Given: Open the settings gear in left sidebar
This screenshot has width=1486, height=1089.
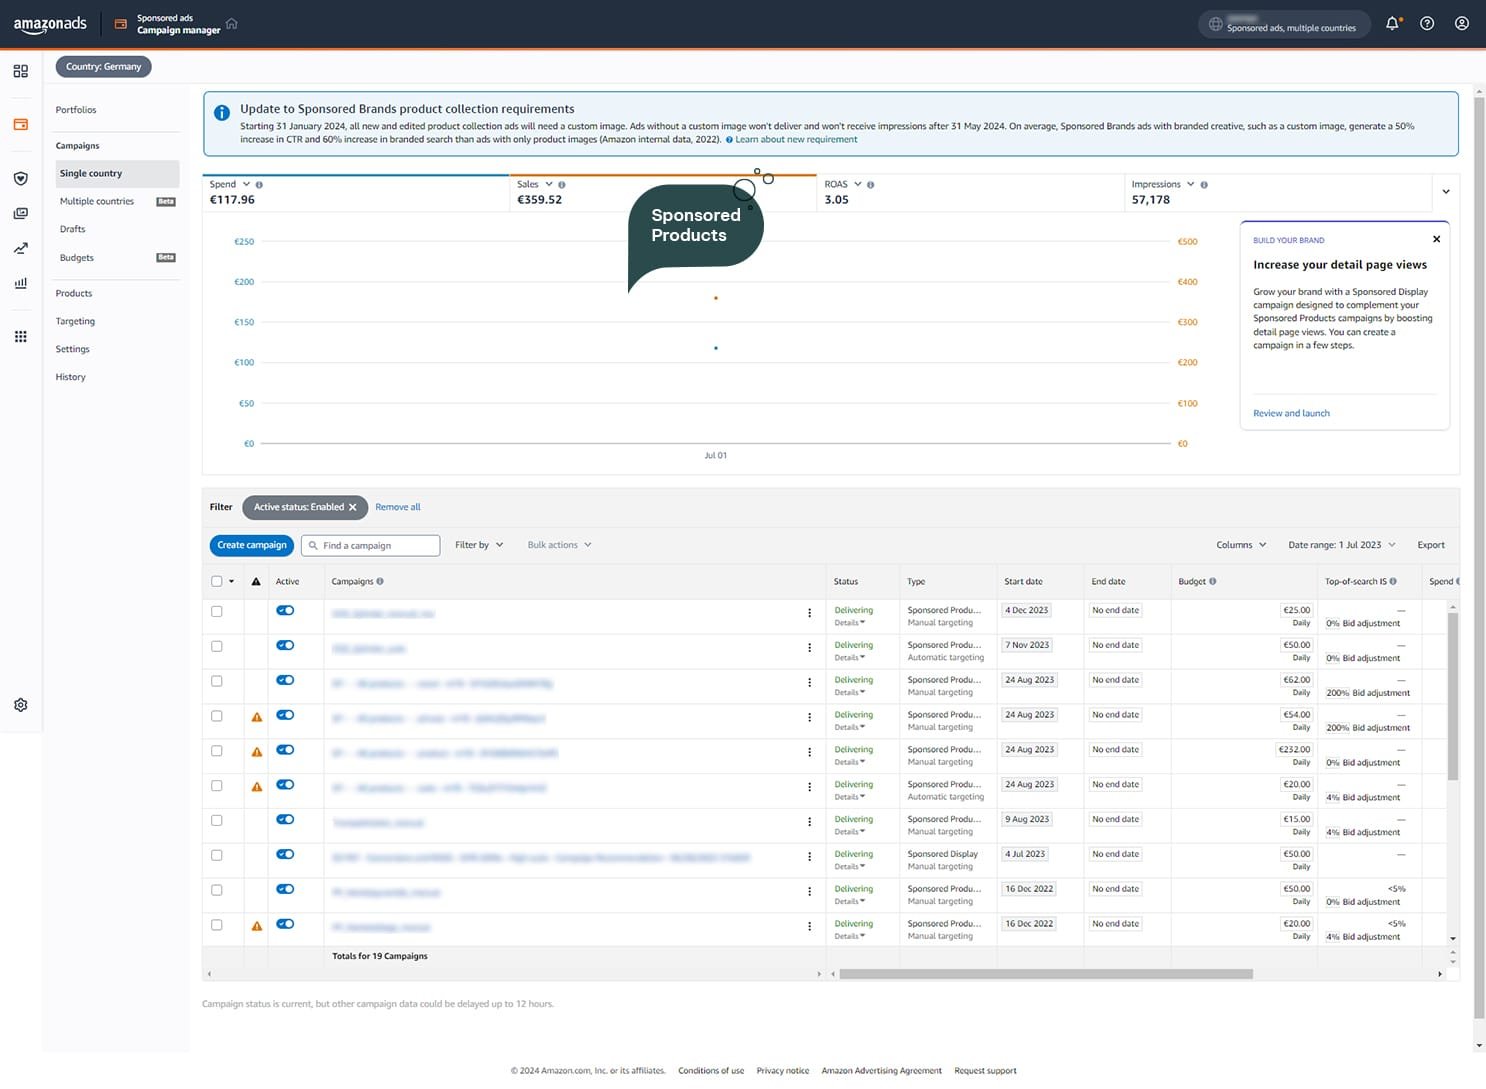Looking at the screenshot, I should point(21,705).
